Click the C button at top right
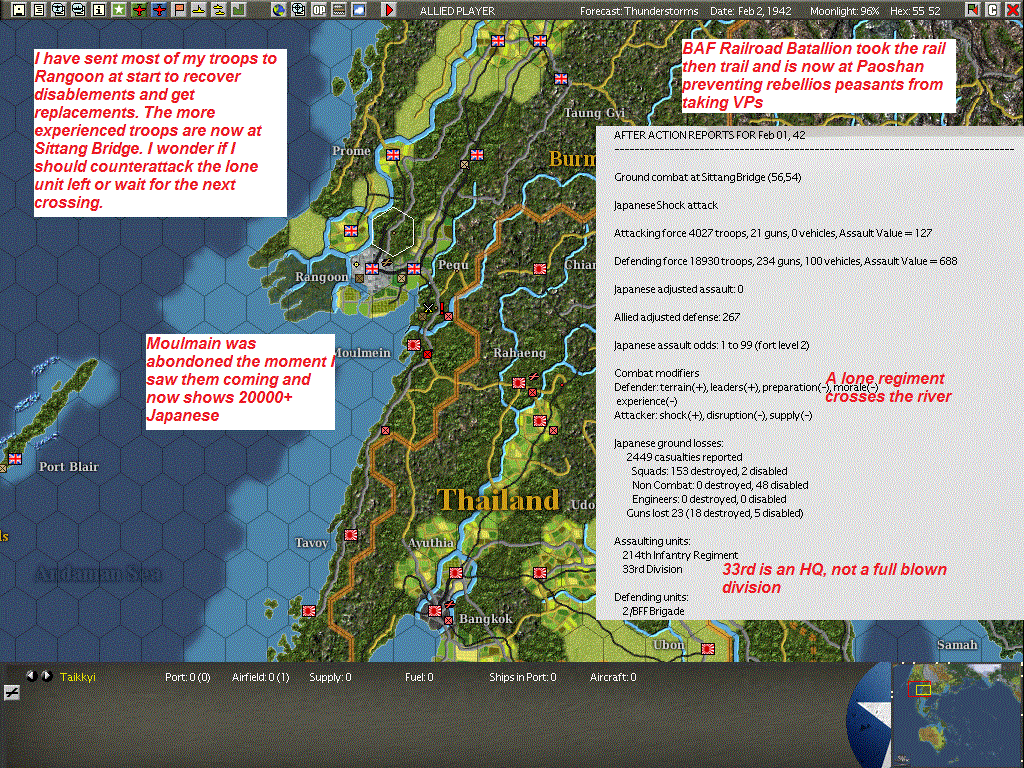Screen dimensions: 1024x768 click(993, 9)
